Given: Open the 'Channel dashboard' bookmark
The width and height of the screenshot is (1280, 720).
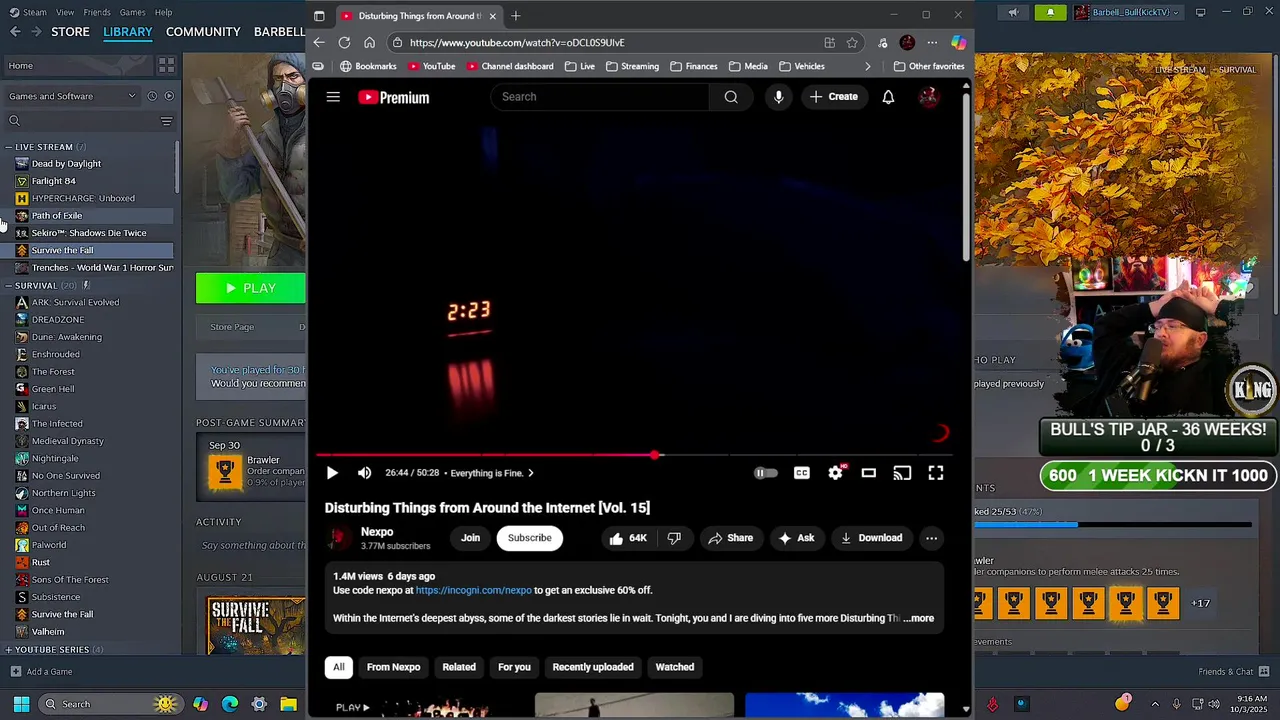Looking at the screenshot, I should (509, 66).
